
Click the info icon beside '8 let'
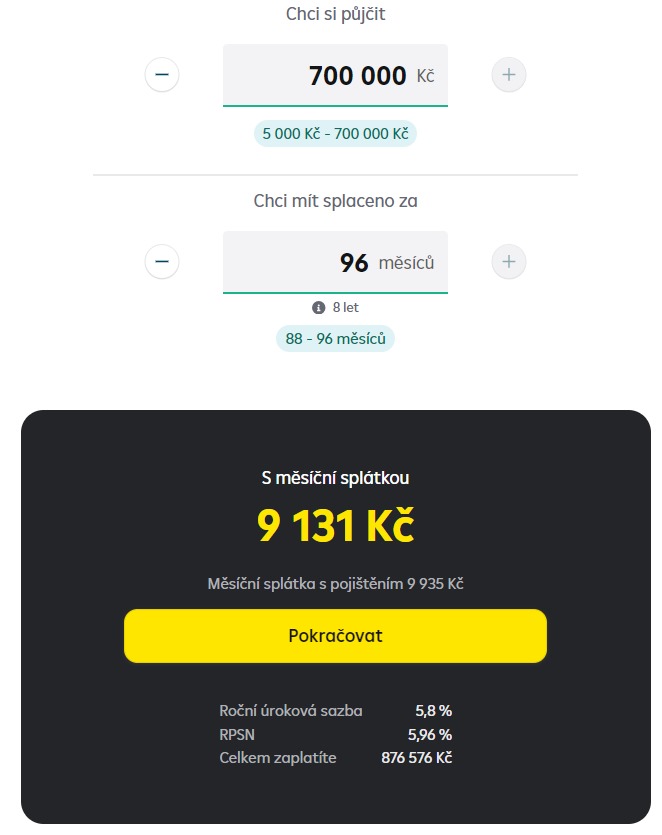coord(319,308)
